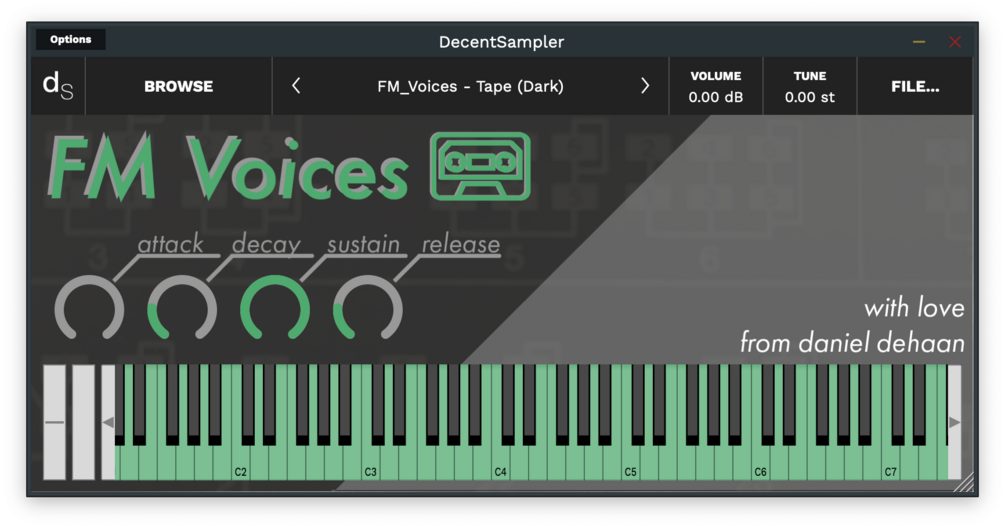Image resolution: width=1005 pixels, height=528 pixels.
Task: Shift keyboard right with the arrow
Action: [x=954, y=422]
